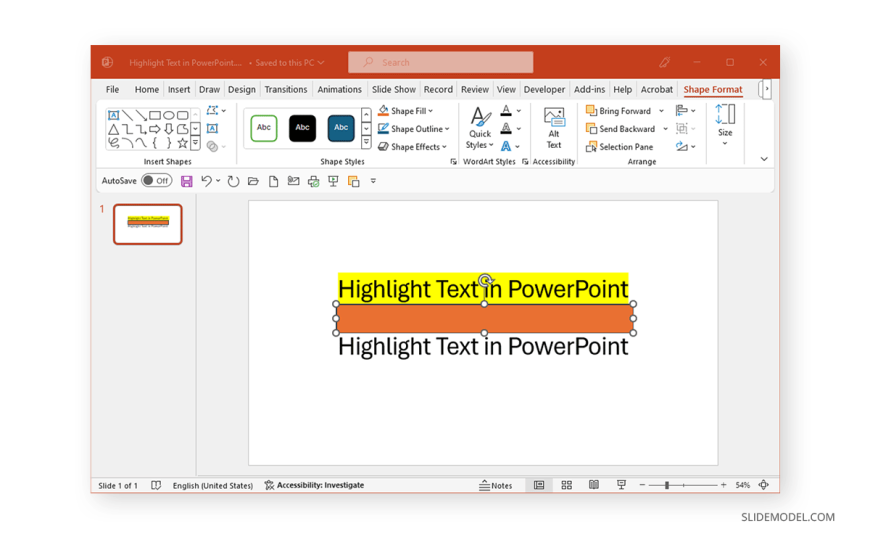
Task: Choose the triangle shape in shapes gallery
Action: (113, 129)
